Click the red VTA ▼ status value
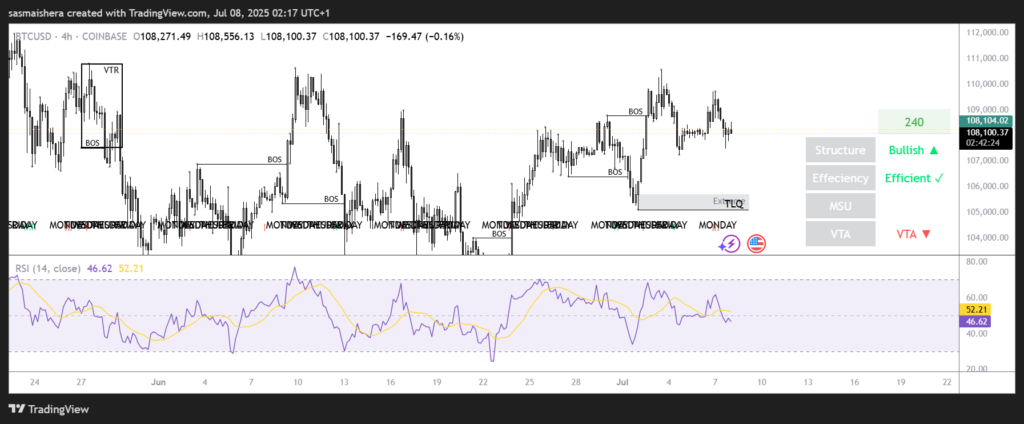Image resolution: width=1024 pixels, height=424 pixels. click(914, 234)
